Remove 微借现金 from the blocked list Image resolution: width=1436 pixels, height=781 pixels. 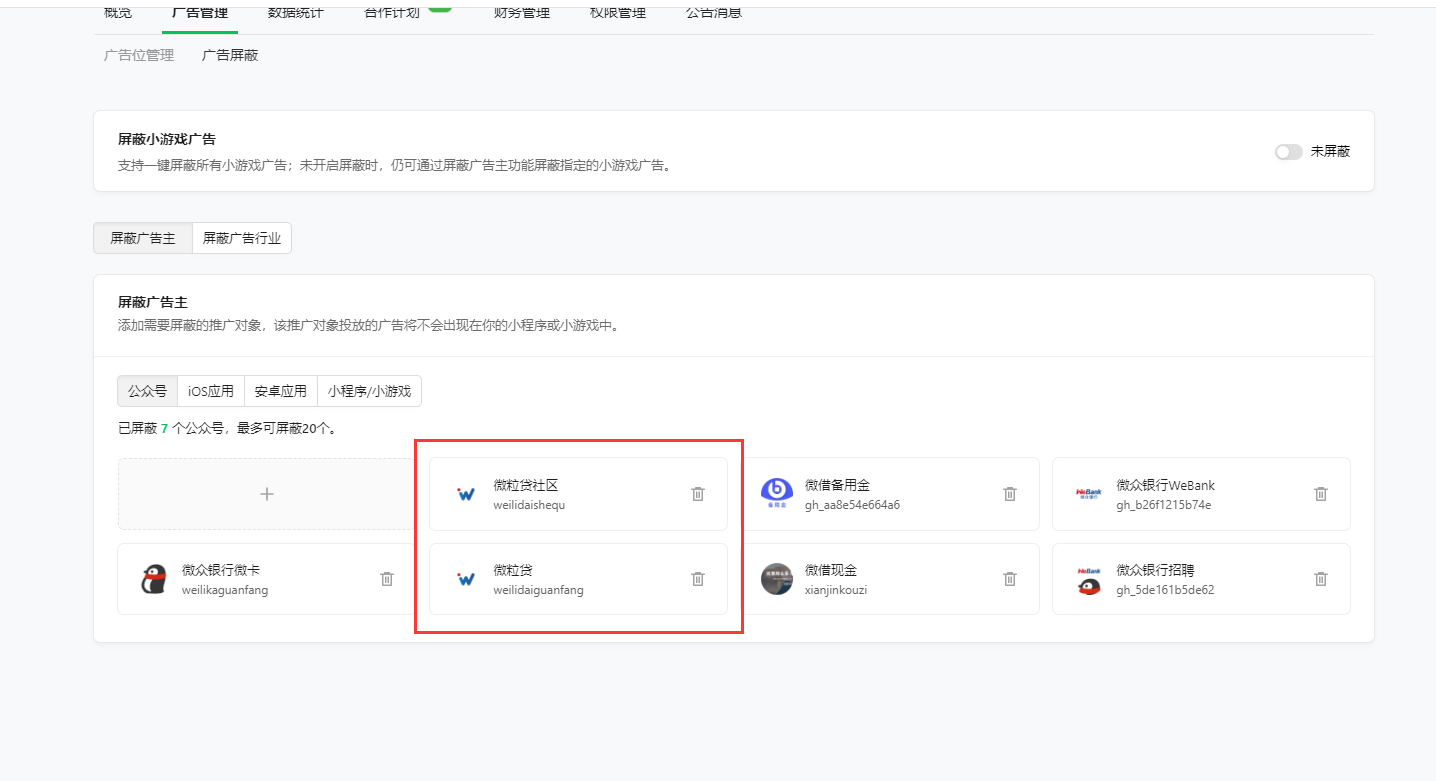[1010, 579]
